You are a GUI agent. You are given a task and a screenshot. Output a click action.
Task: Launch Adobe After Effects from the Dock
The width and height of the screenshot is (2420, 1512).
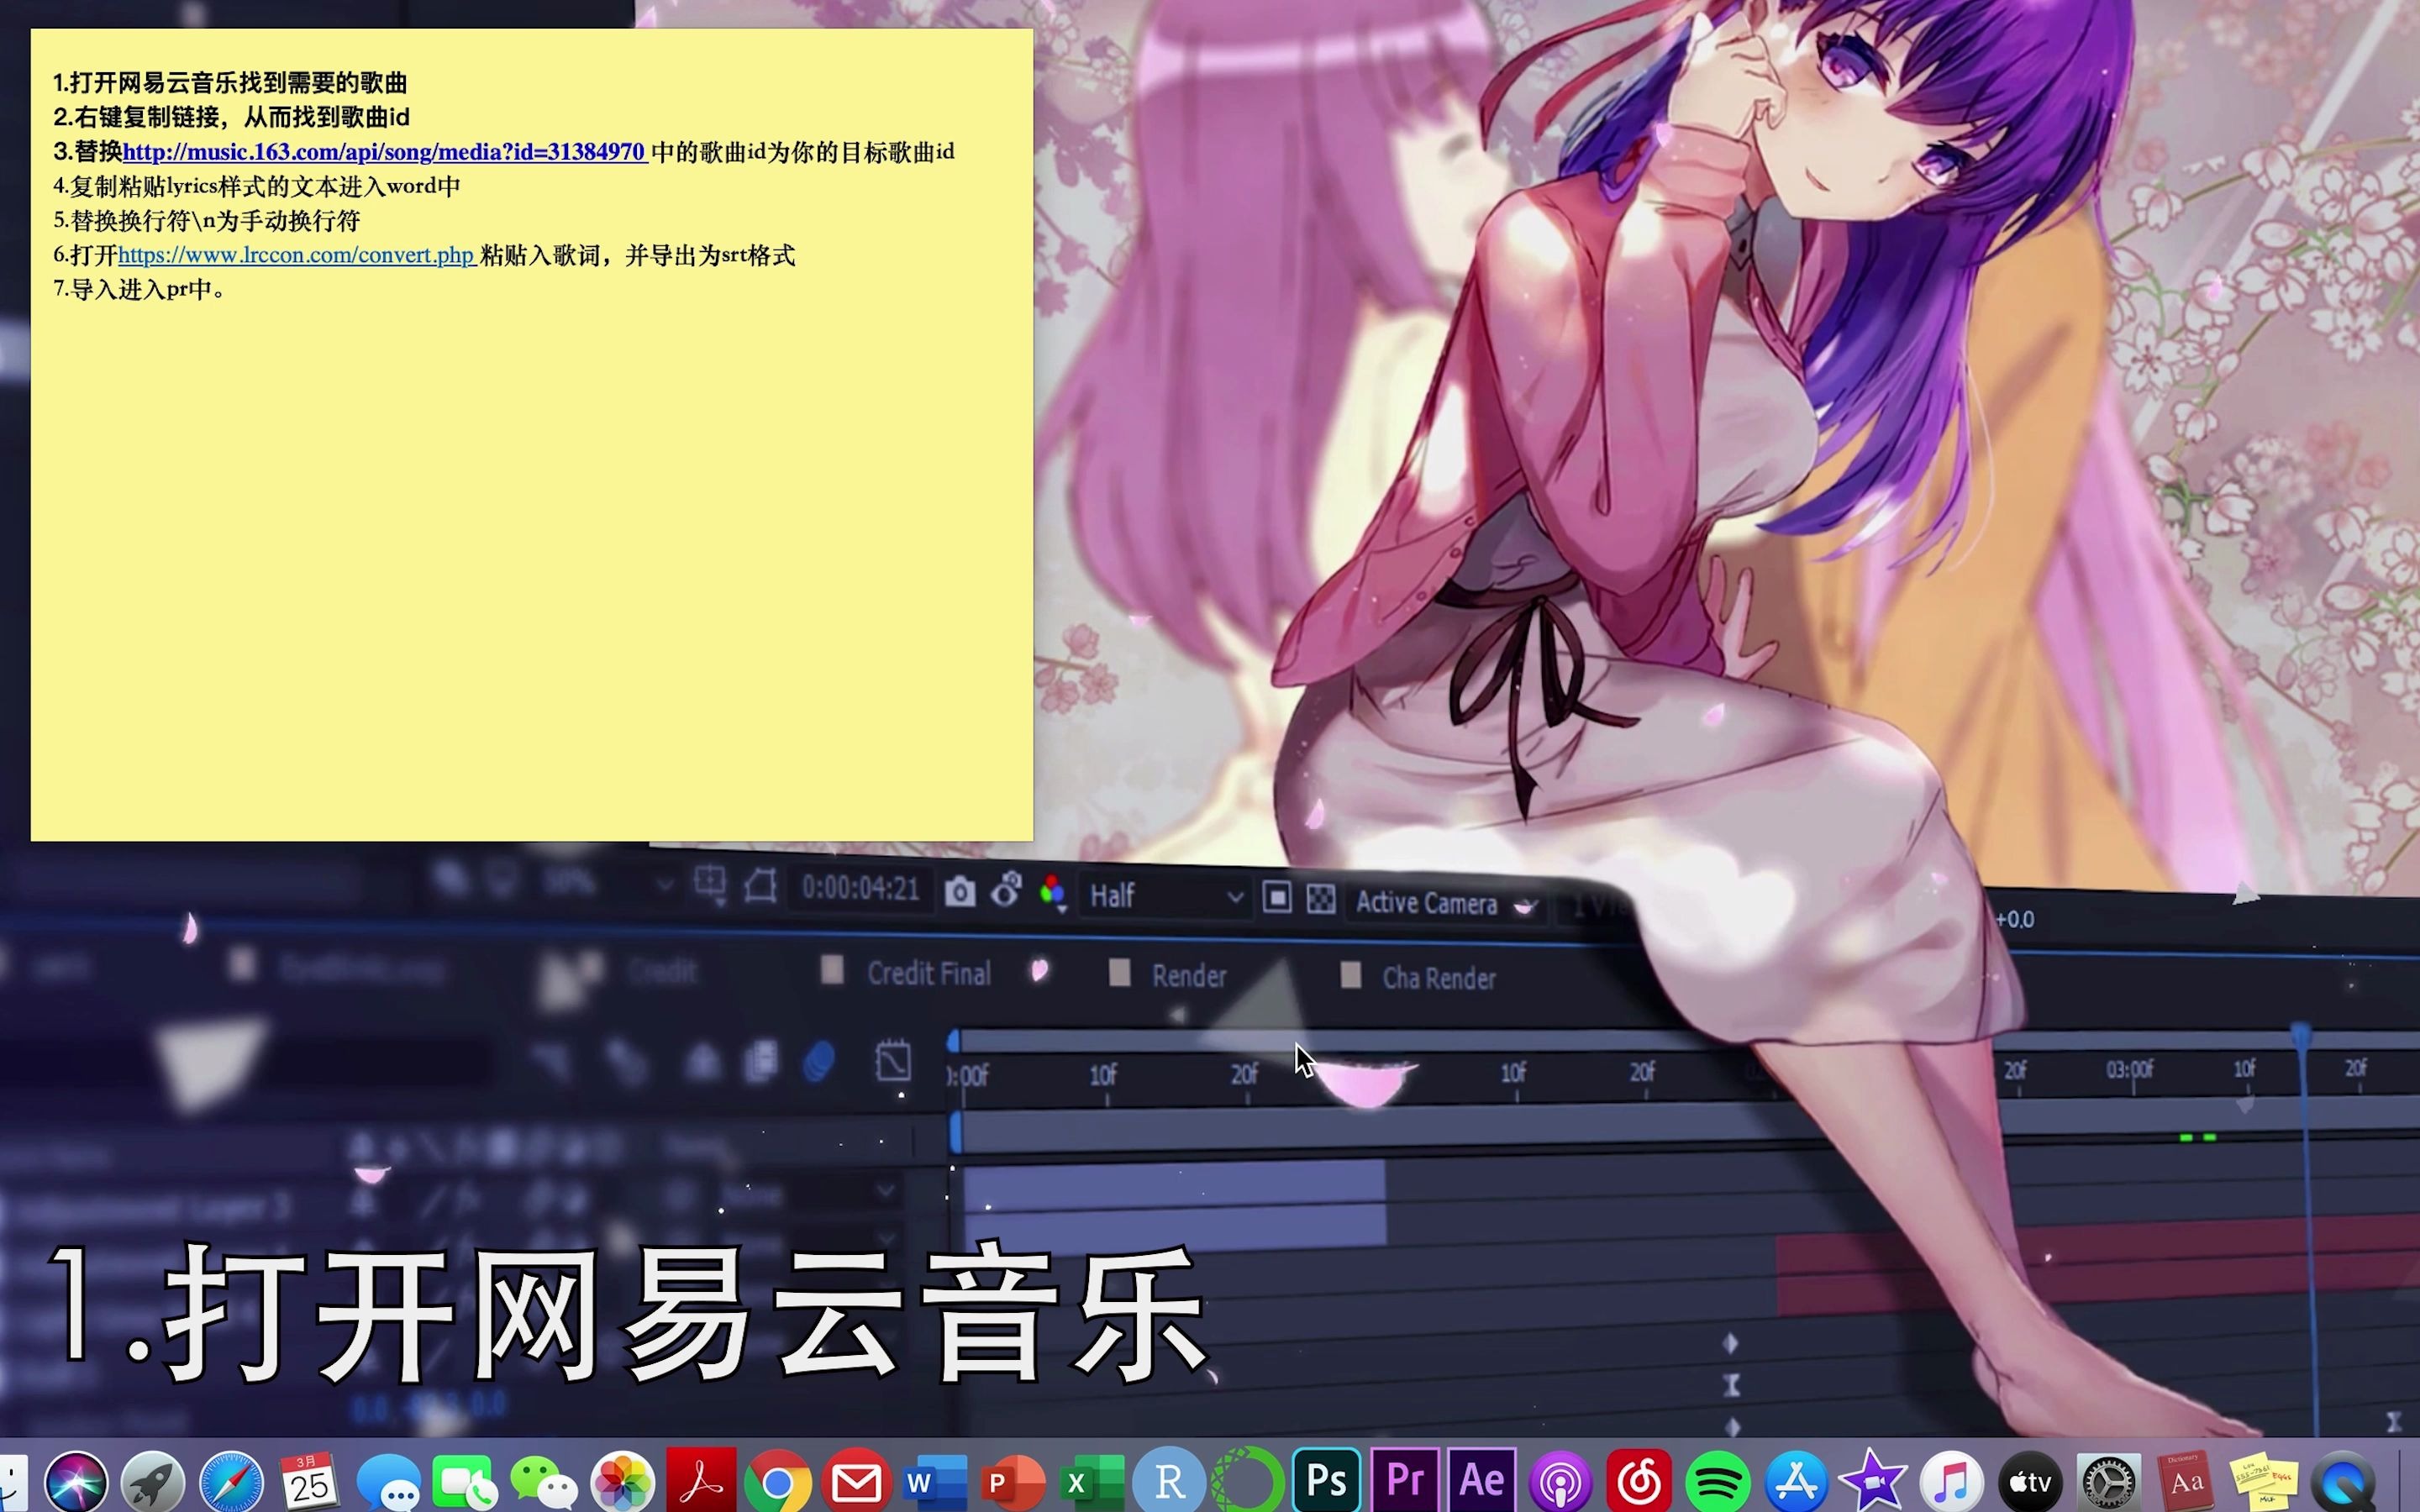[1482, 1481]
